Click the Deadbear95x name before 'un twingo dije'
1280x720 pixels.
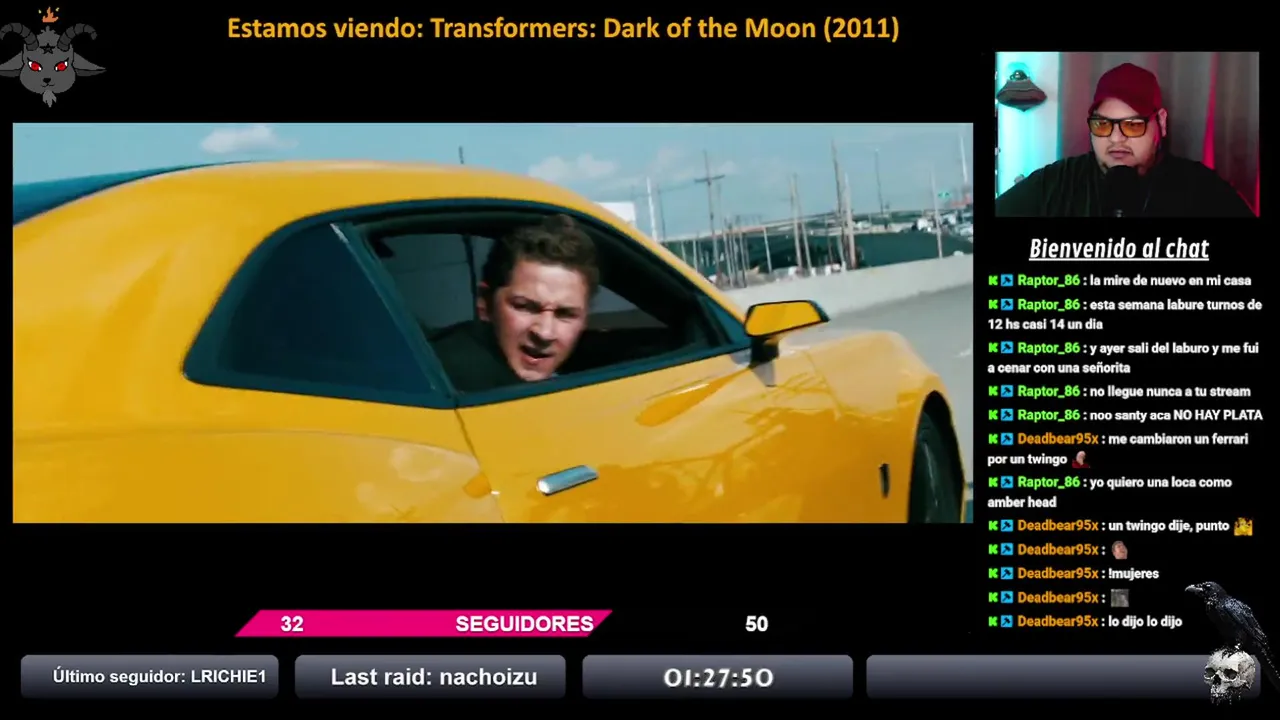(1058, 526)
